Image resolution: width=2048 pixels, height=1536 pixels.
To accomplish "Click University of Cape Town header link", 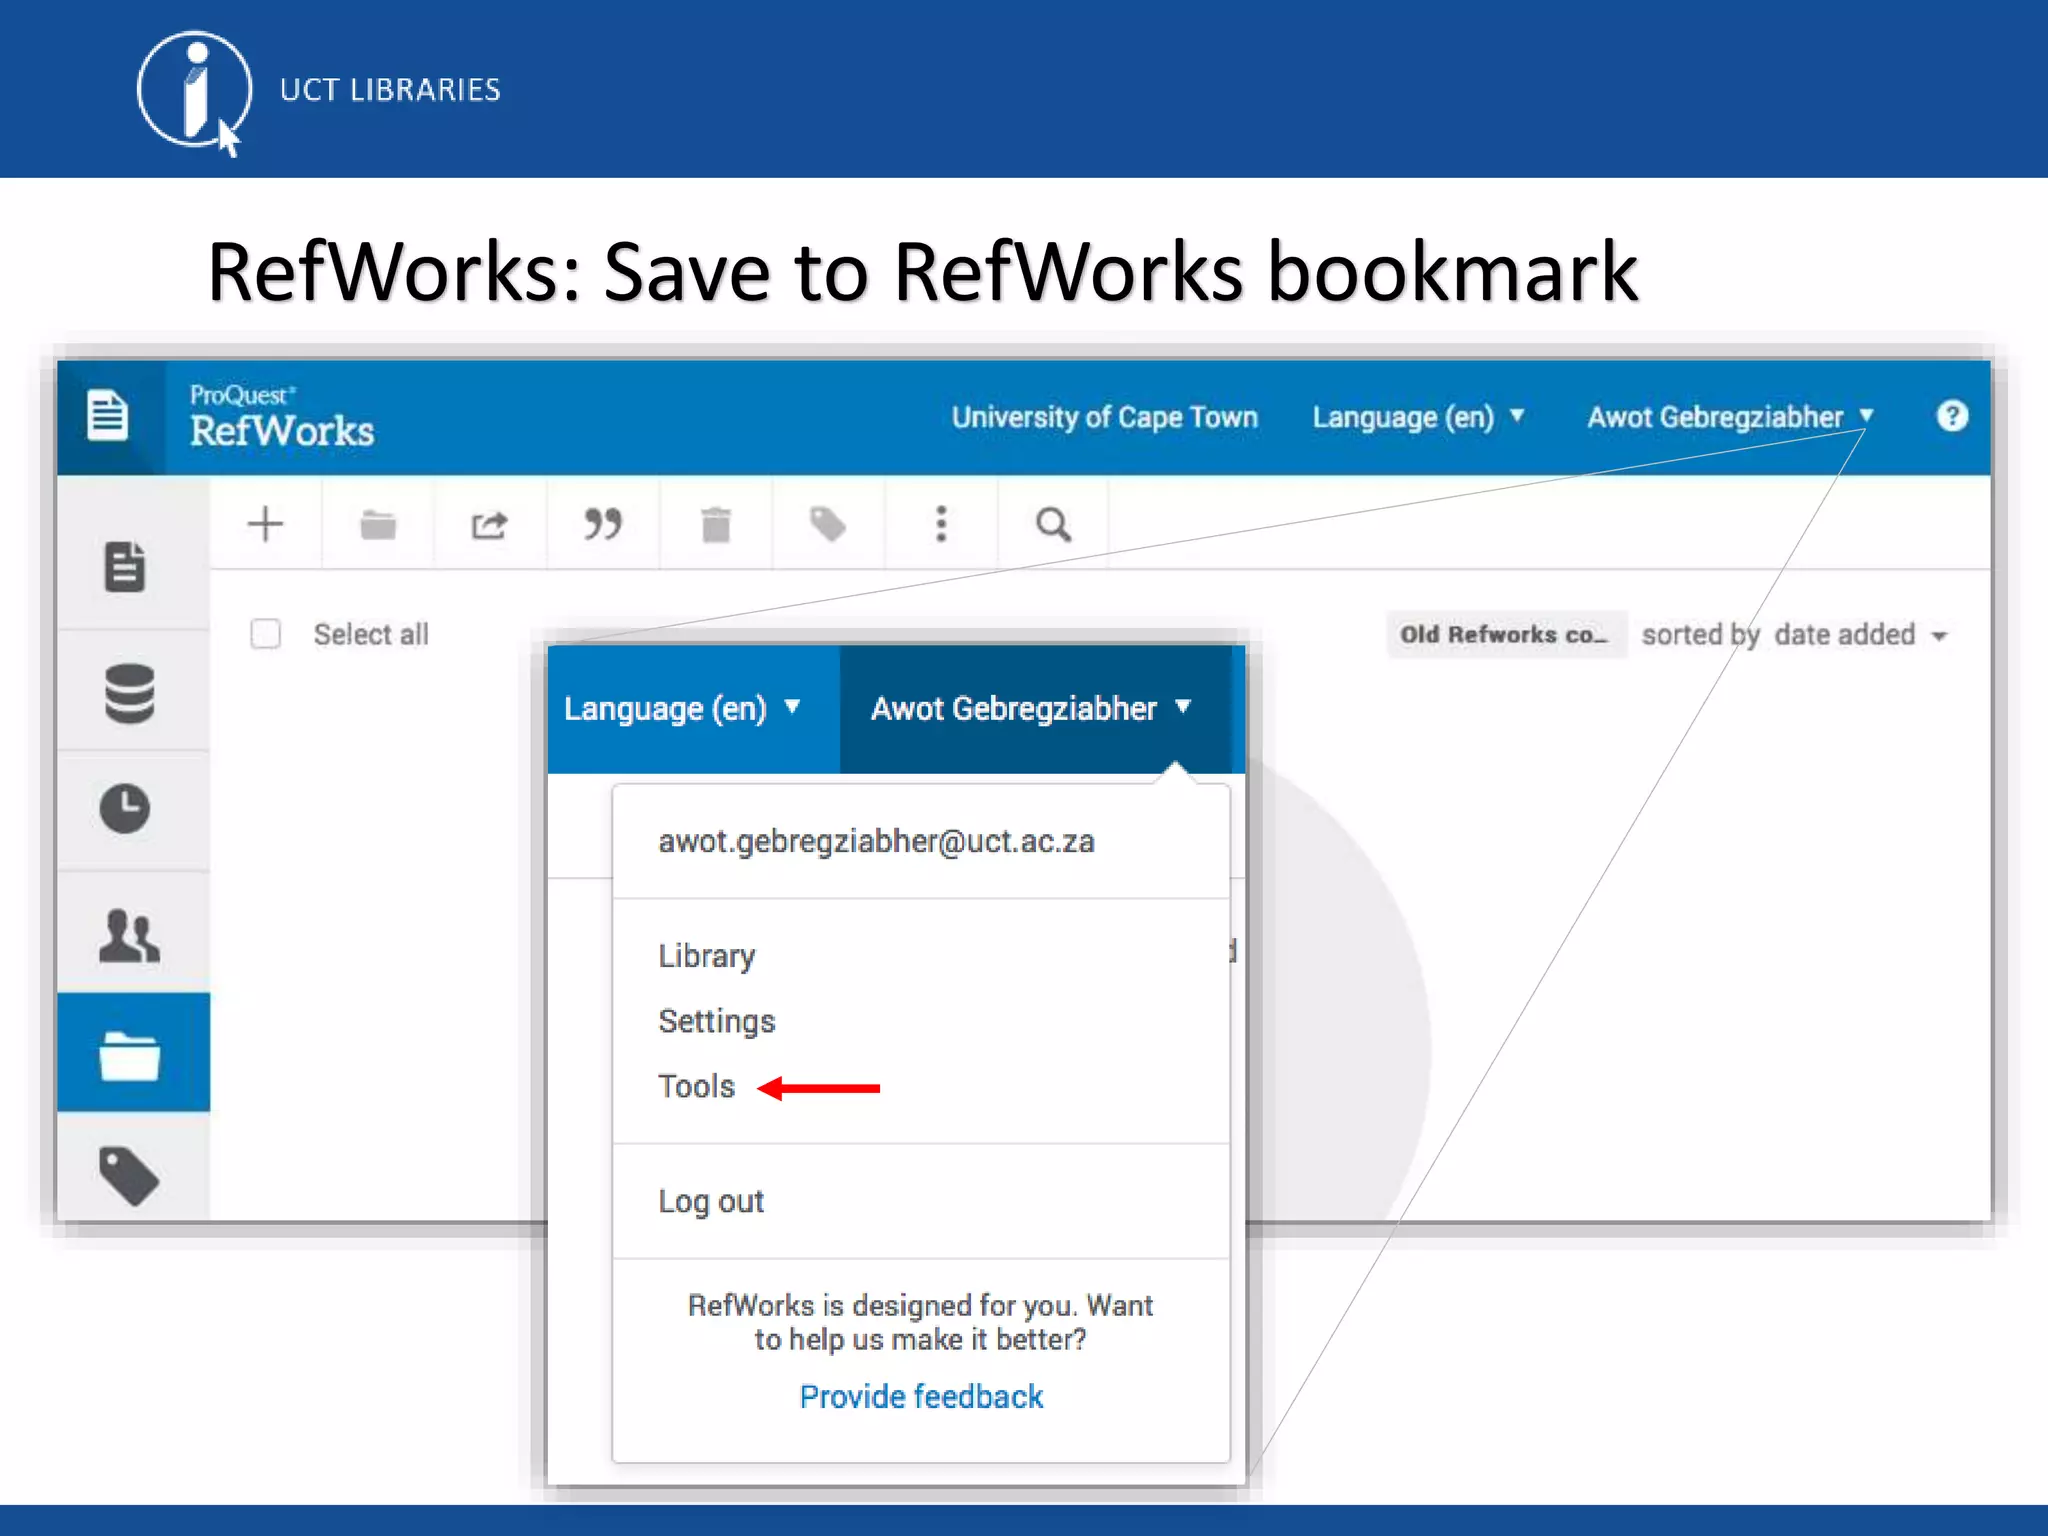I will pos(1104,417).
